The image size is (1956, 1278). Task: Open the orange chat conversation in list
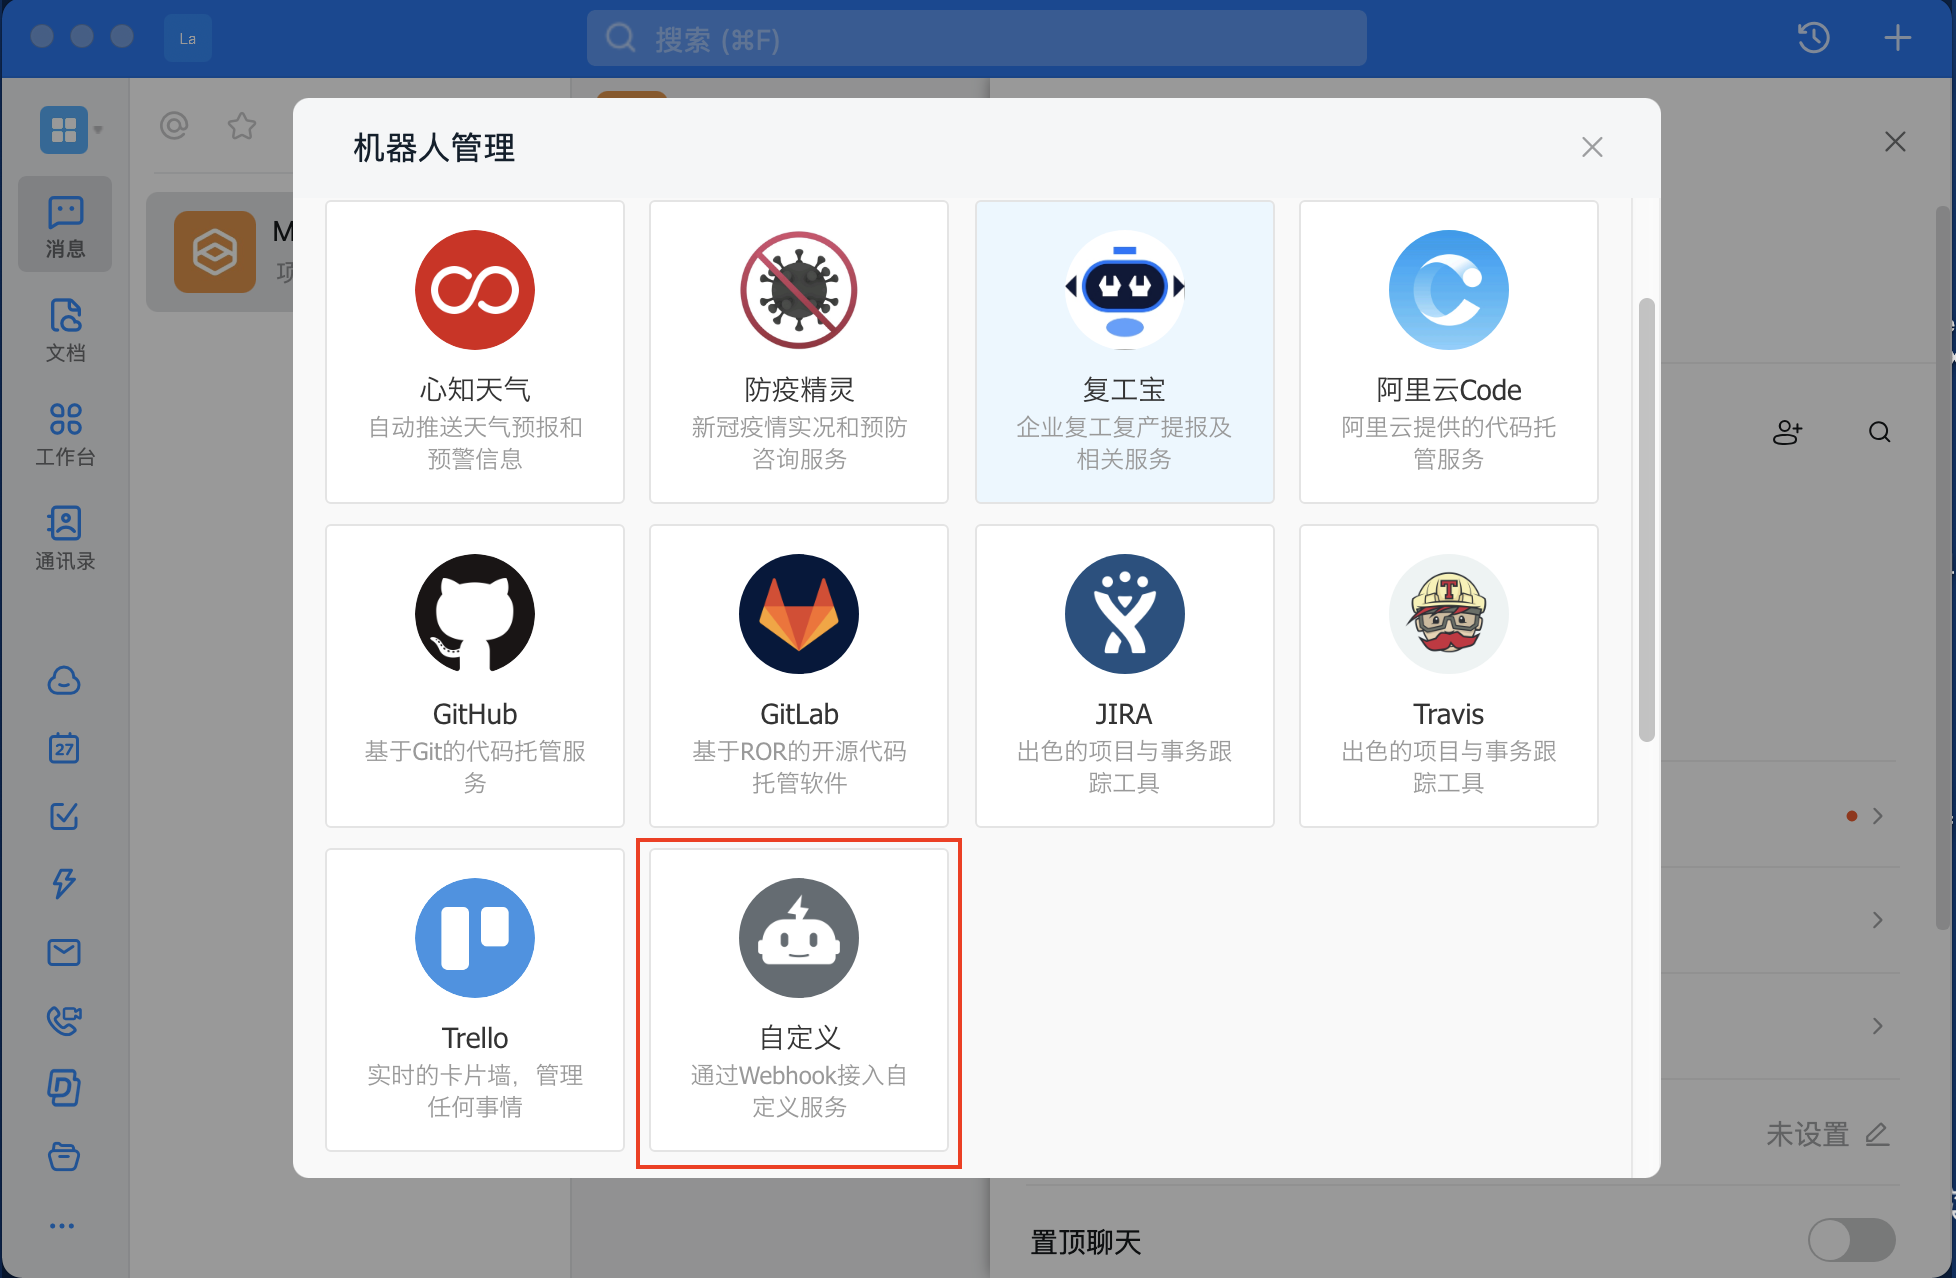(x=222, y=252)
